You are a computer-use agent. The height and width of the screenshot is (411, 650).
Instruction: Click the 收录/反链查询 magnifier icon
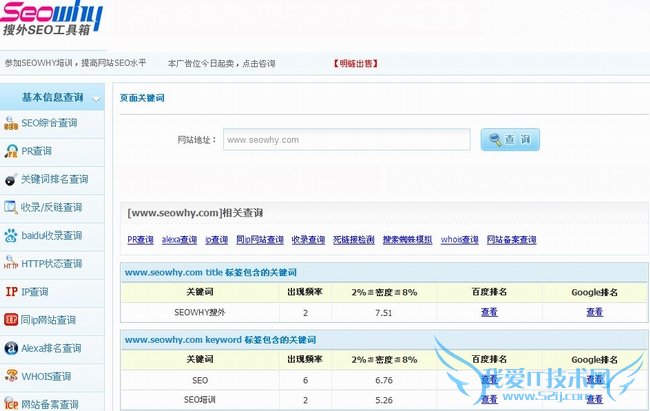click(11, 207)
